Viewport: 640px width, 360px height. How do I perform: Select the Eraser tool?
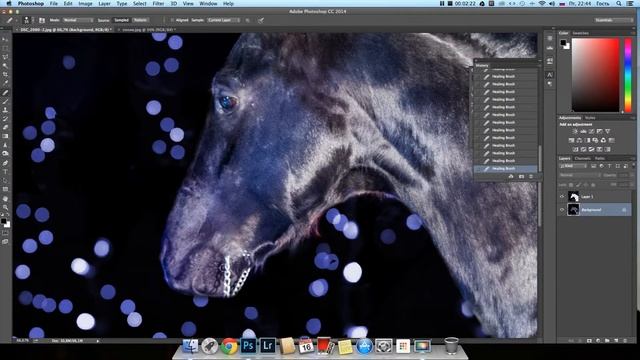[x=5, y=127]
